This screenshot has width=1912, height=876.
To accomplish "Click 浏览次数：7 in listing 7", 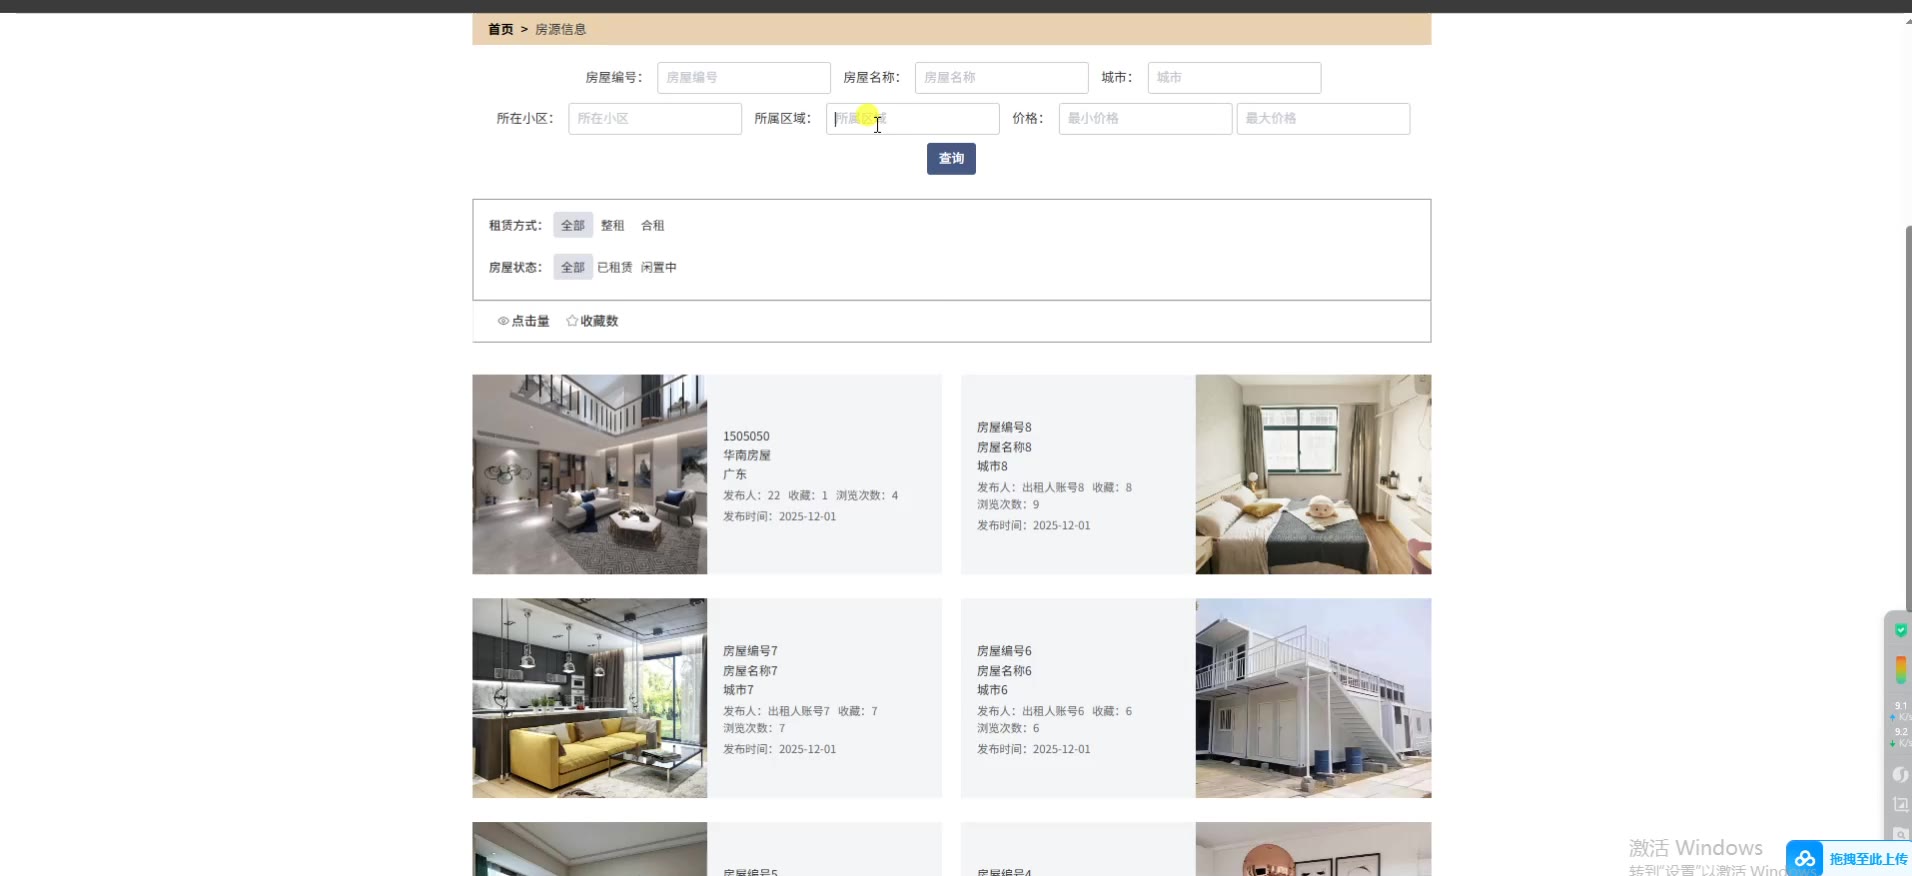I will (755, 729).
